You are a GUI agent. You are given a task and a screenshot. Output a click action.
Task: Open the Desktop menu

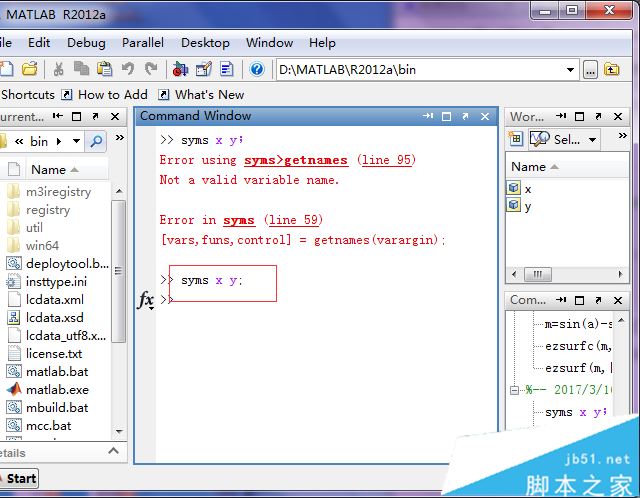(x=205, y=43)
